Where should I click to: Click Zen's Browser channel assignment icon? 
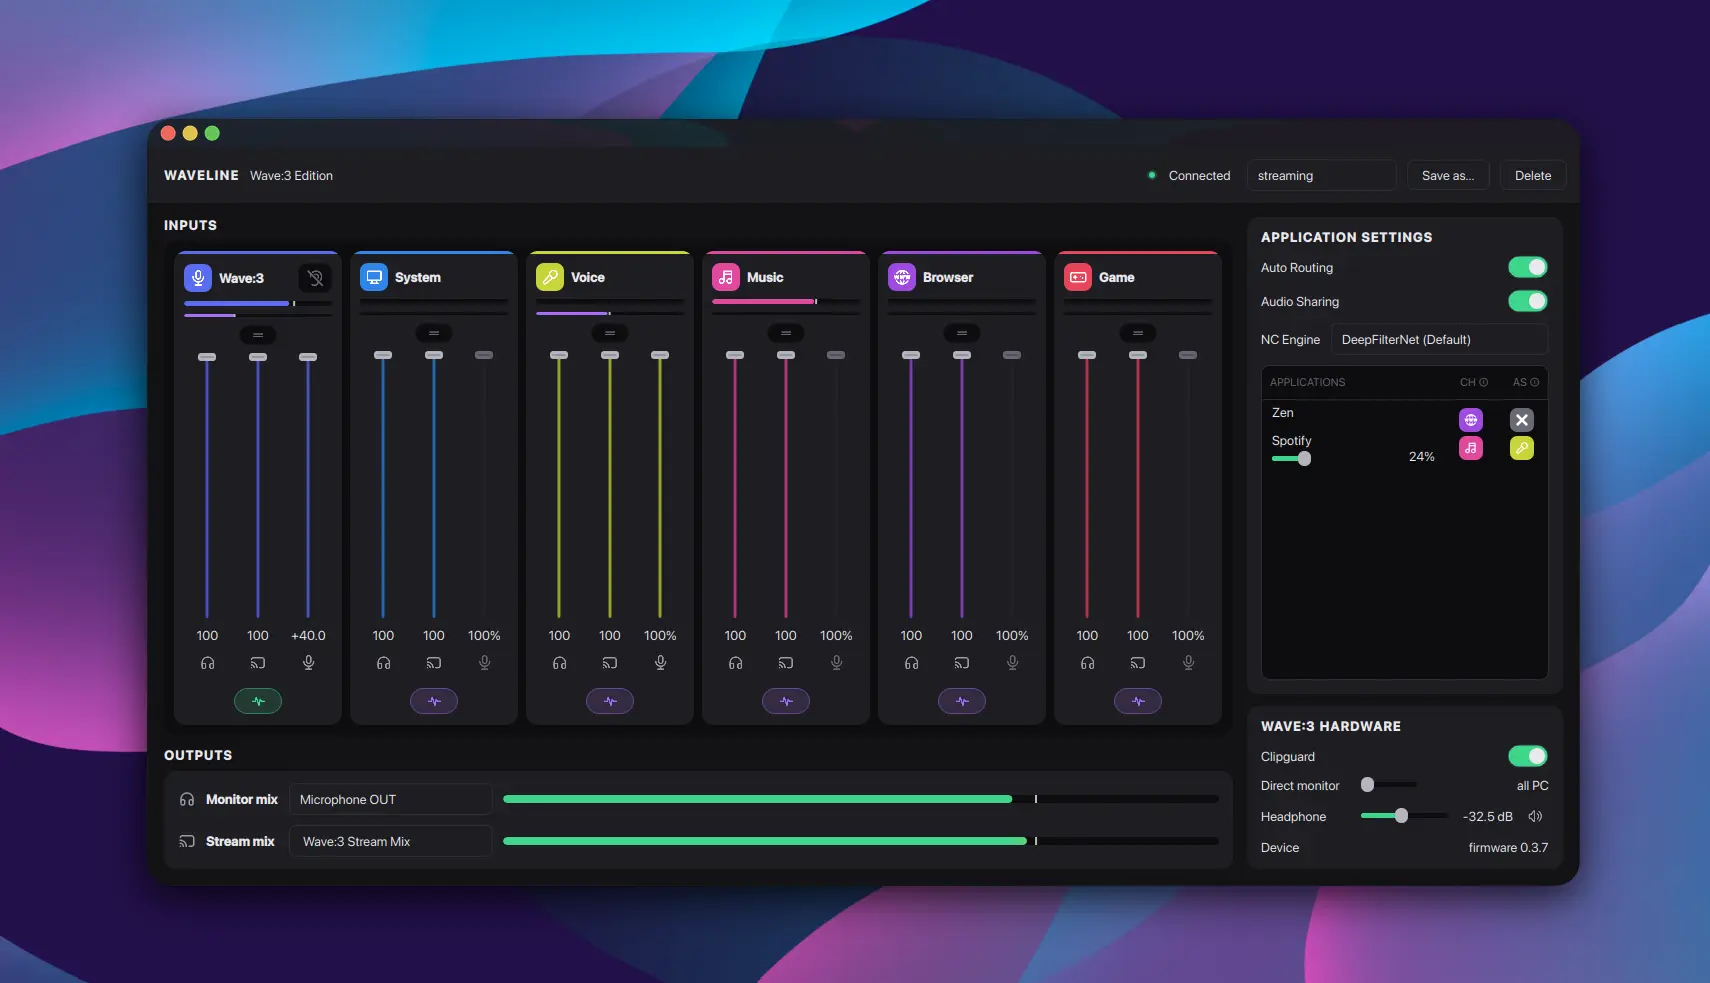1471,420
